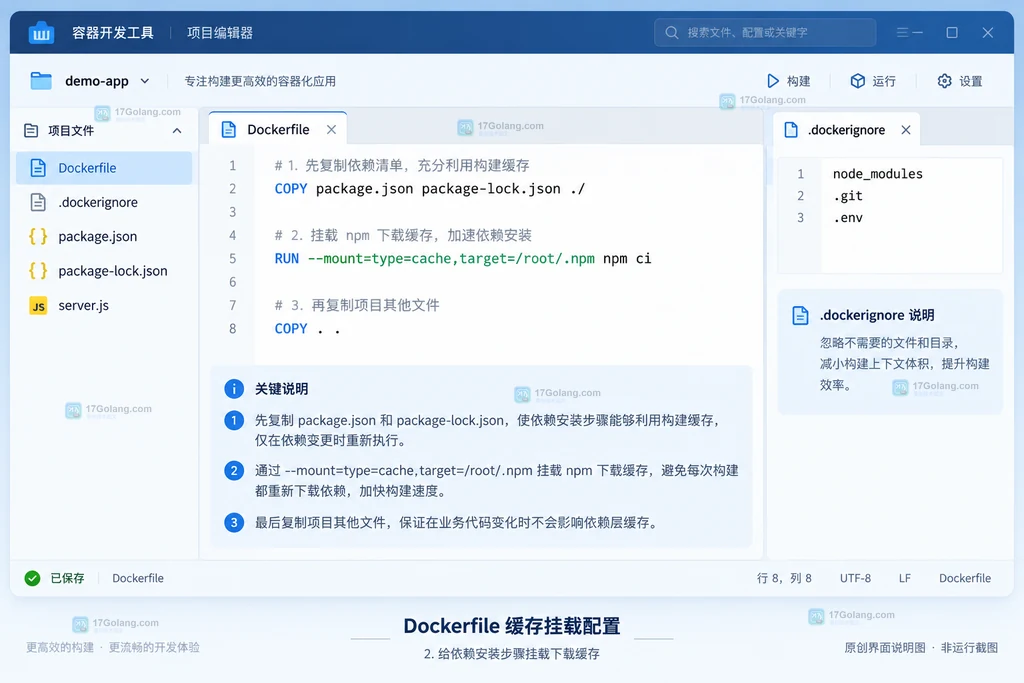Click the braces icon beside package-lock.json
The height and width of the screenshot is (683, 1024).
coord(39,271)
